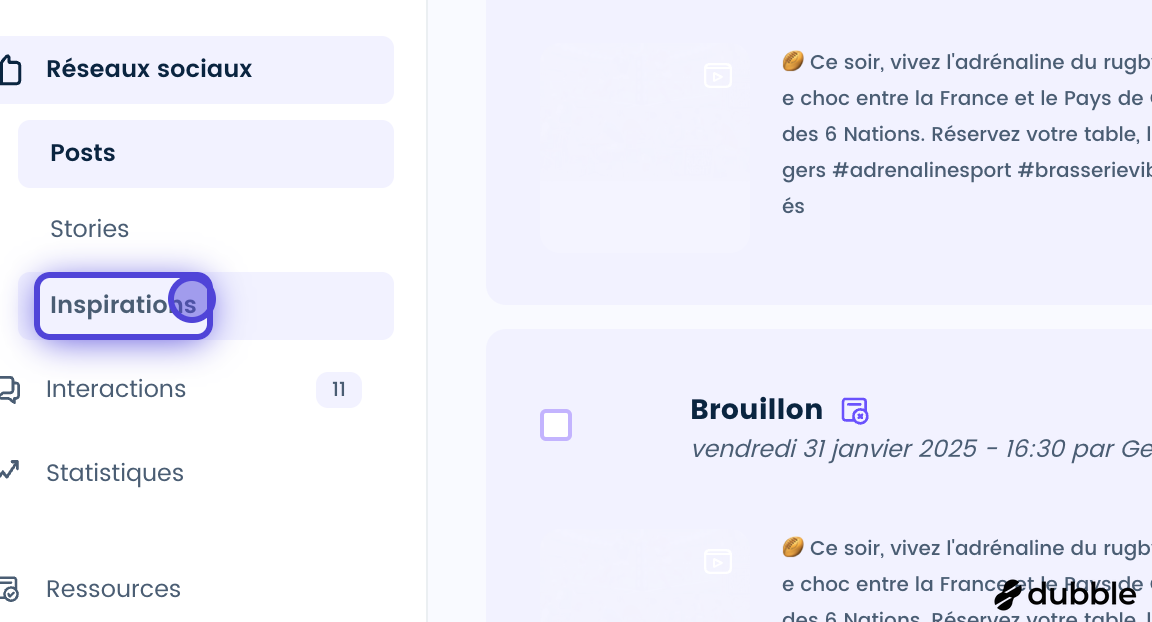The height and width of the screenshot is (622, 1152).
Task: Collapse the Réseaux sociaux section
Action: coord(195,70)
